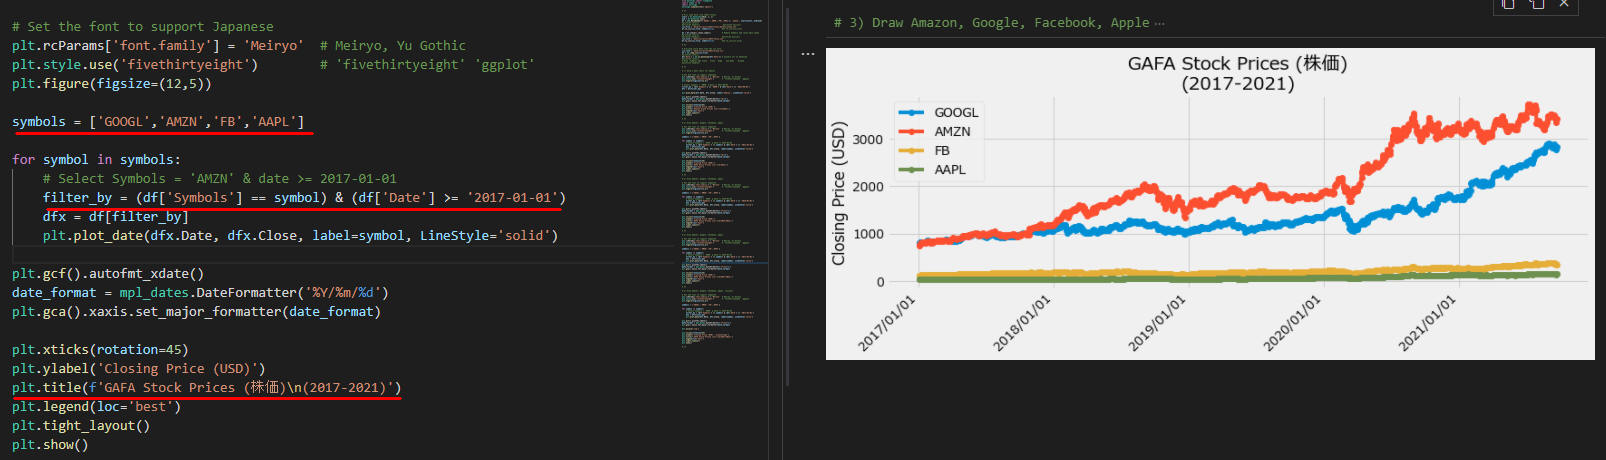Click the plt.show() line

[50, 445]
